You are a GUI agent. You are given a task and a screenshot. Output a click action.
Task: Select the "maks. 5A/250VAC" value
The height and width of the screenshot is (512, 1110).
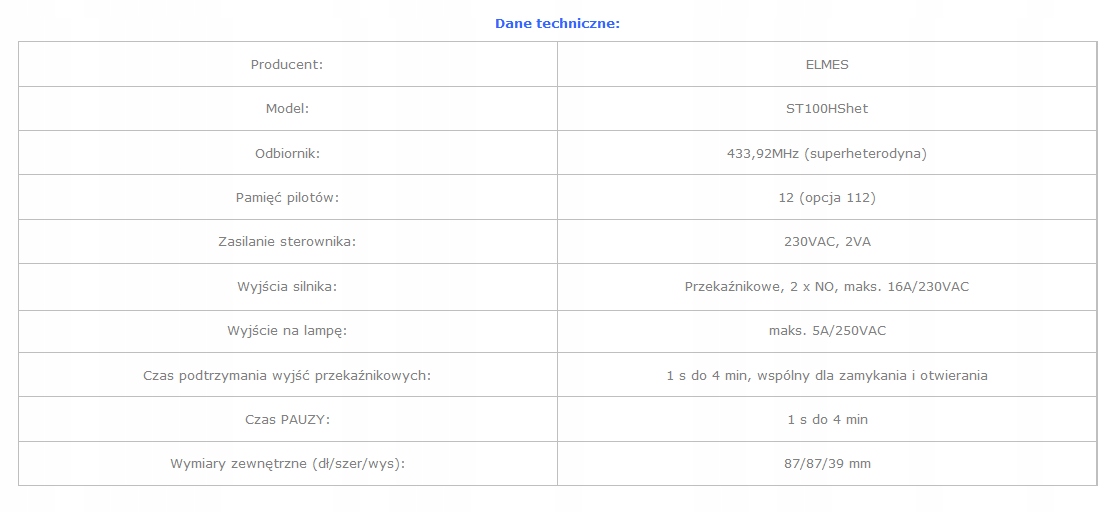[826, 331]
